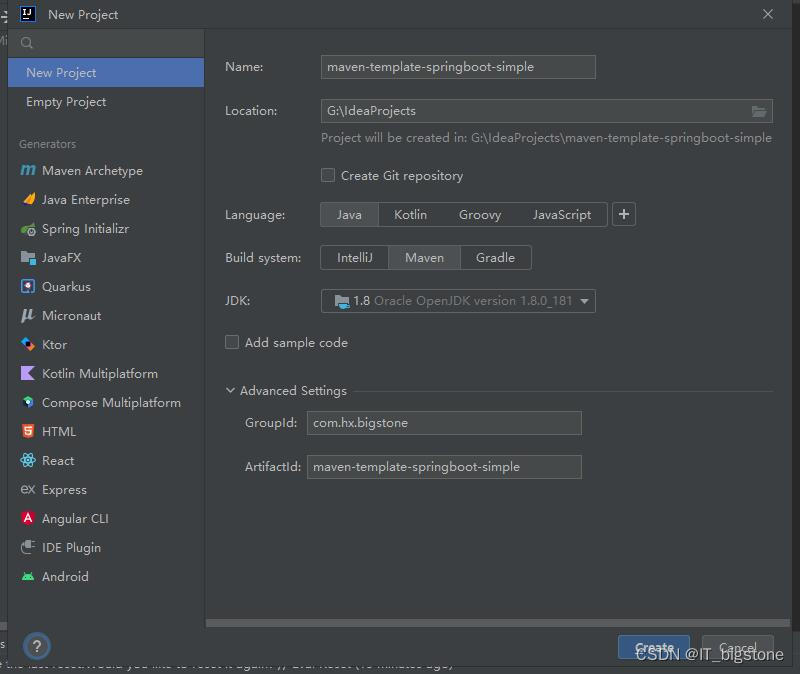Click the project Name input field
This screenshot has width=800, height=674.
click(x=458, y=67)
